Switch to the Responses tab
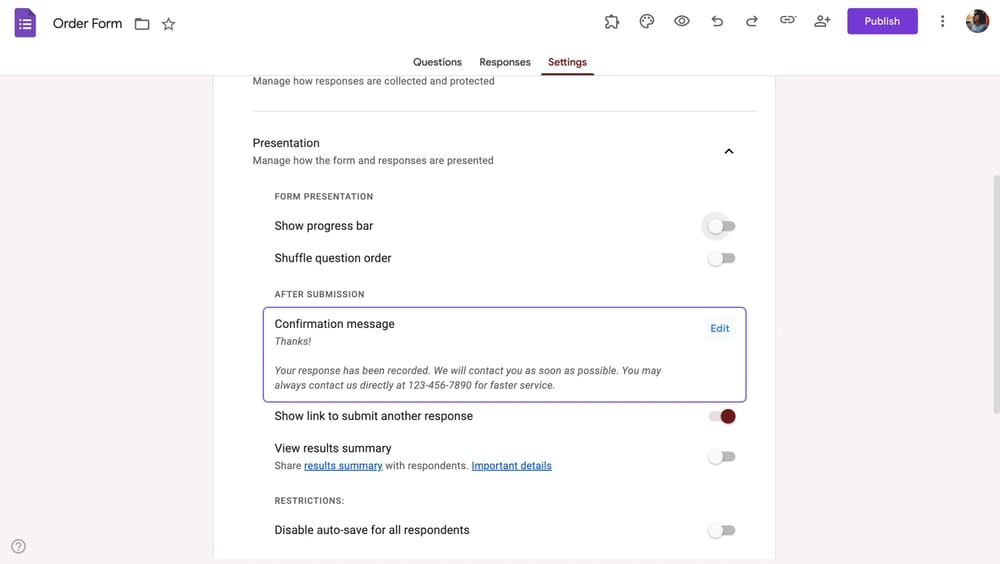 pos(505,62)
